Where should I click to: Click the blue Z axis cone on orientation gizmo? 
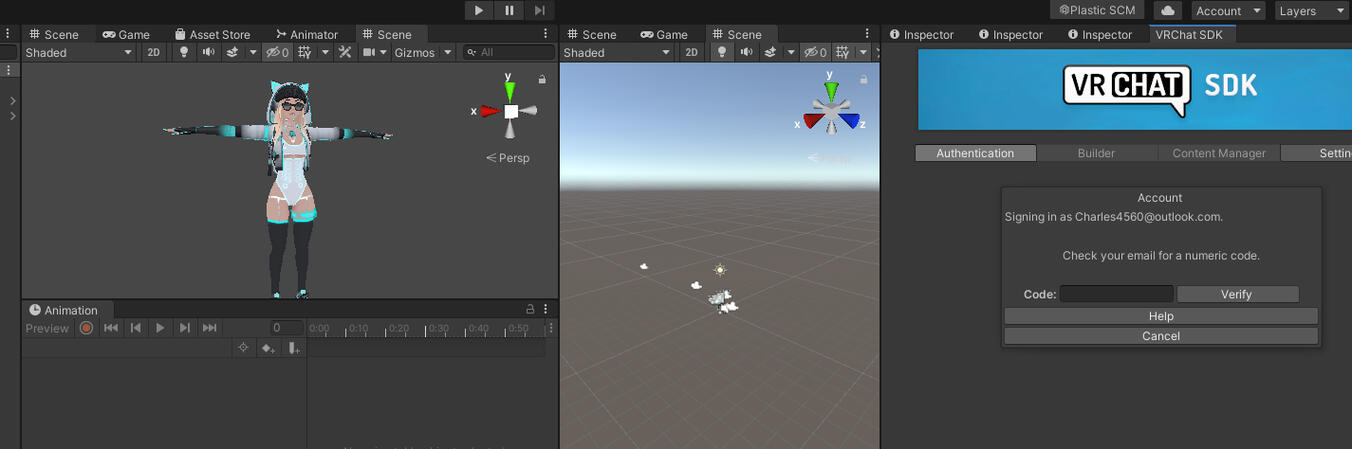coord(851,121)
